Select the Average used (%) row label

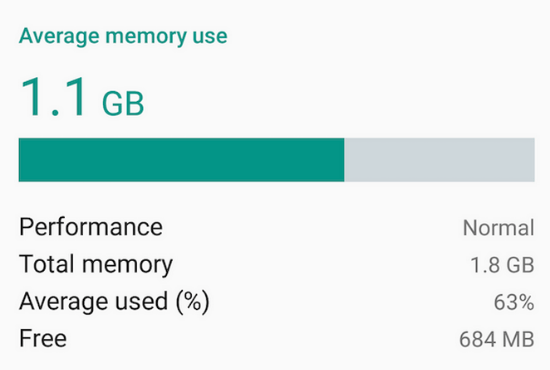point(114,302)
